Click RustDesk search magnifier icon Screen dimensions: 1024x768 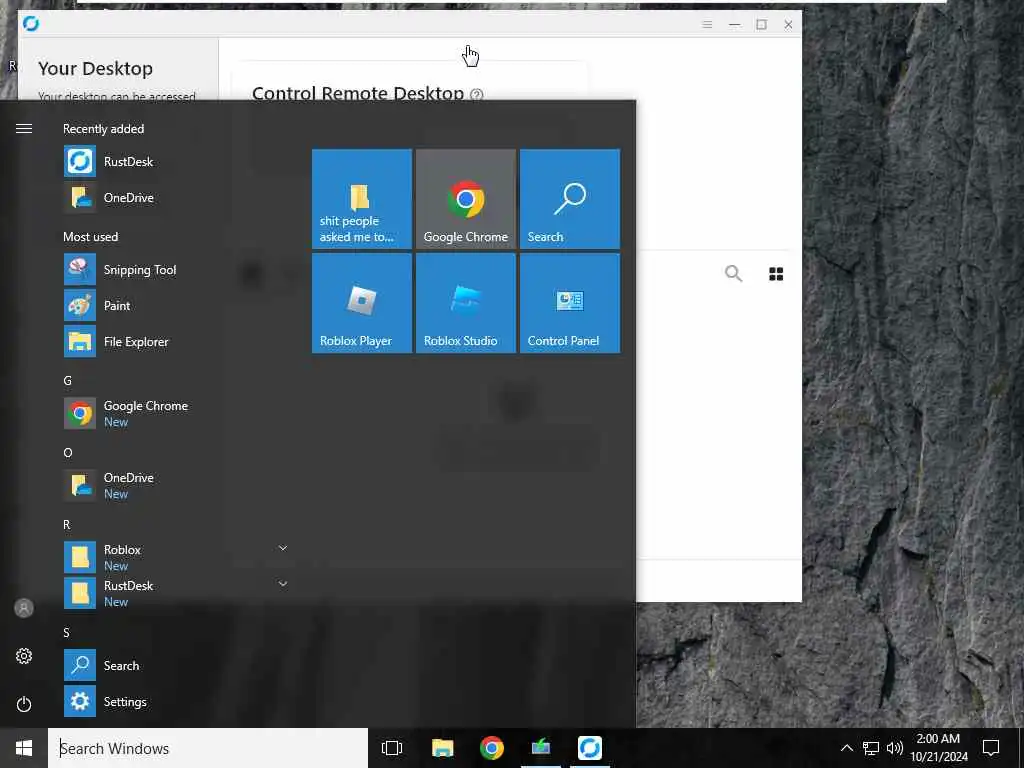(x=733, y=273)
